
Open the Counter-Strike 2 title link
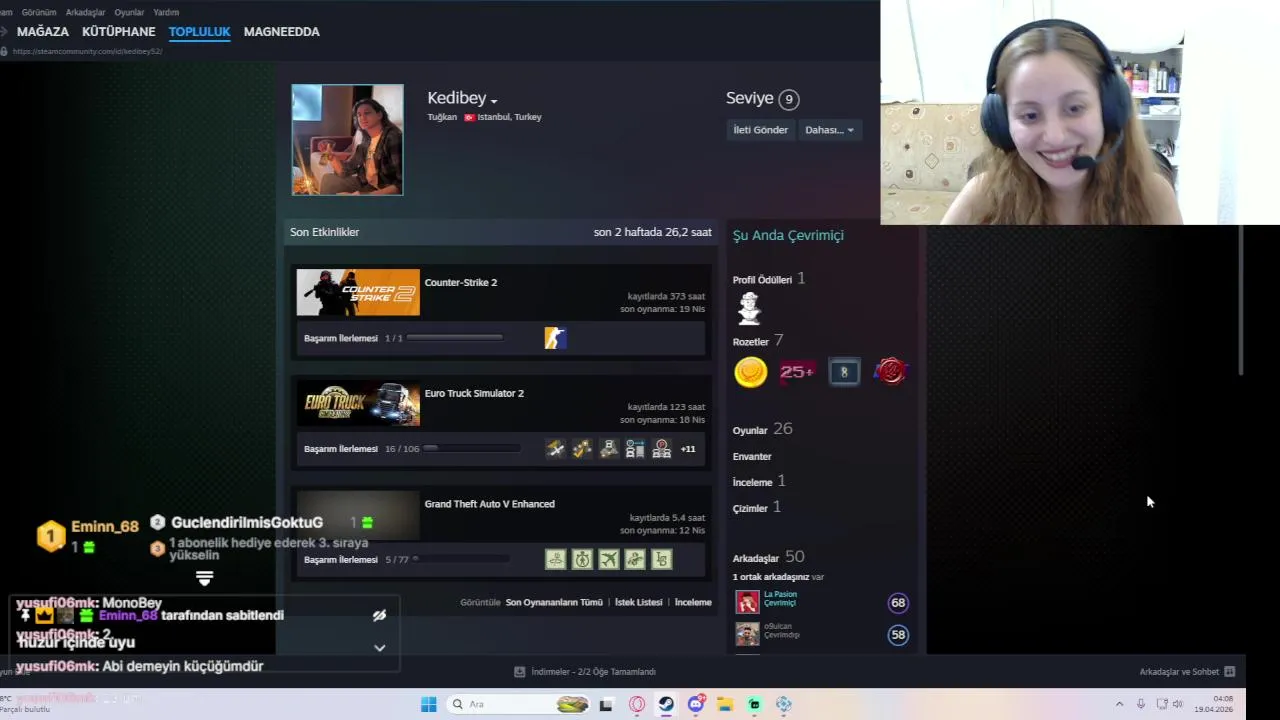coord(460,282)
